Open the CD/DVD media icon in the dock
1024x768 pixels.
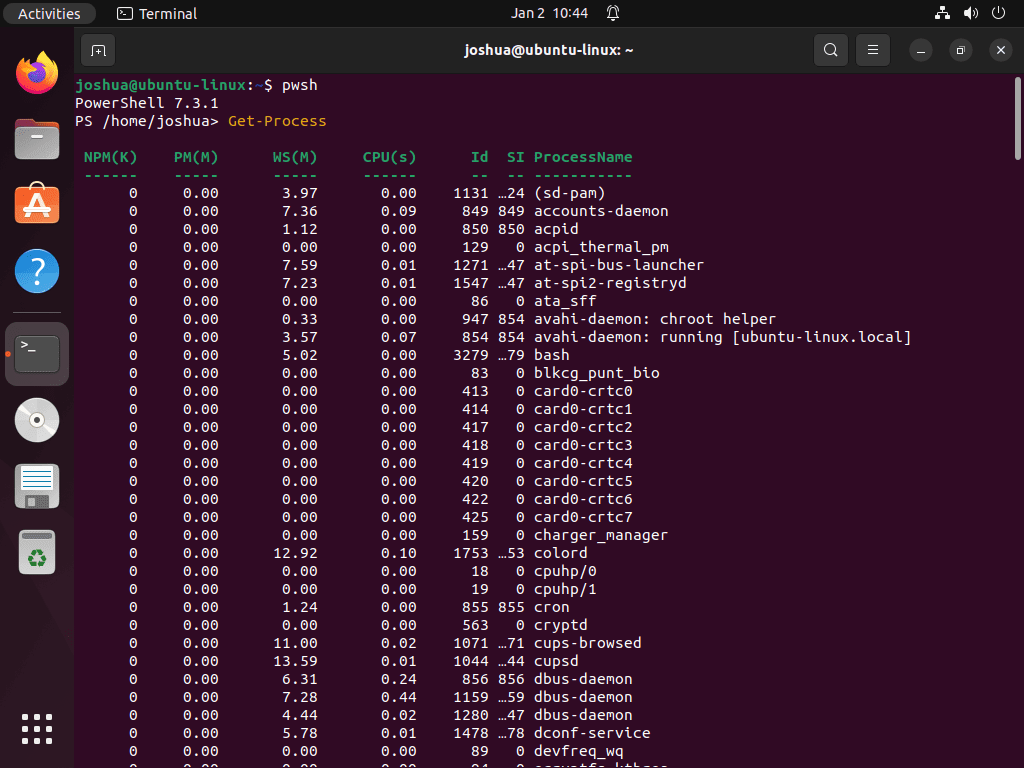(36, 420)
